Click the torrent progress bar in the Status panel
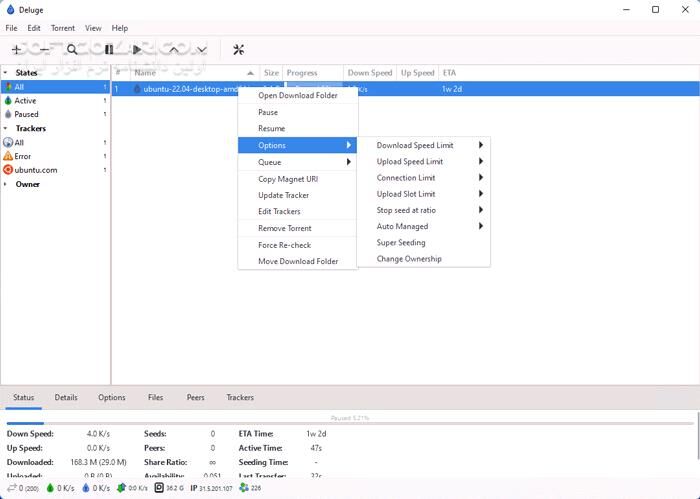700x499 pixels. click(350, 419)
